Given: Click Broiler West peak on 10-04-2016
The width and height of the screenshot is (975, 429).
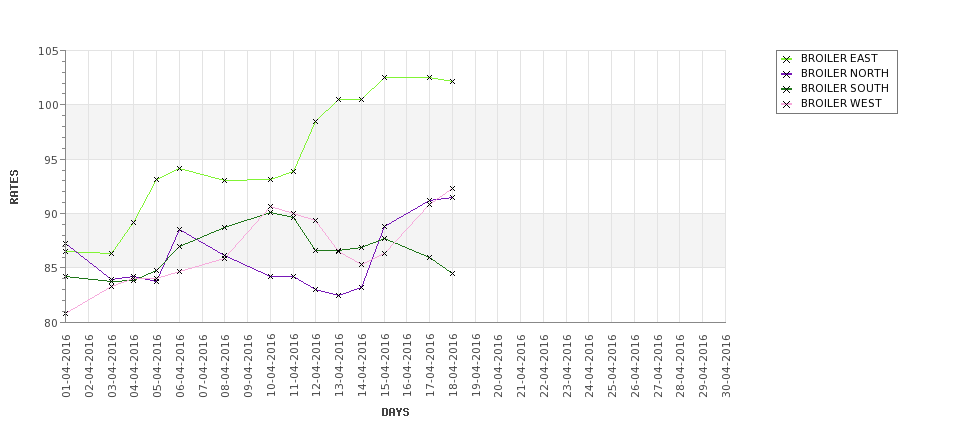Looking at the screenshot, I should click(270, 206).
